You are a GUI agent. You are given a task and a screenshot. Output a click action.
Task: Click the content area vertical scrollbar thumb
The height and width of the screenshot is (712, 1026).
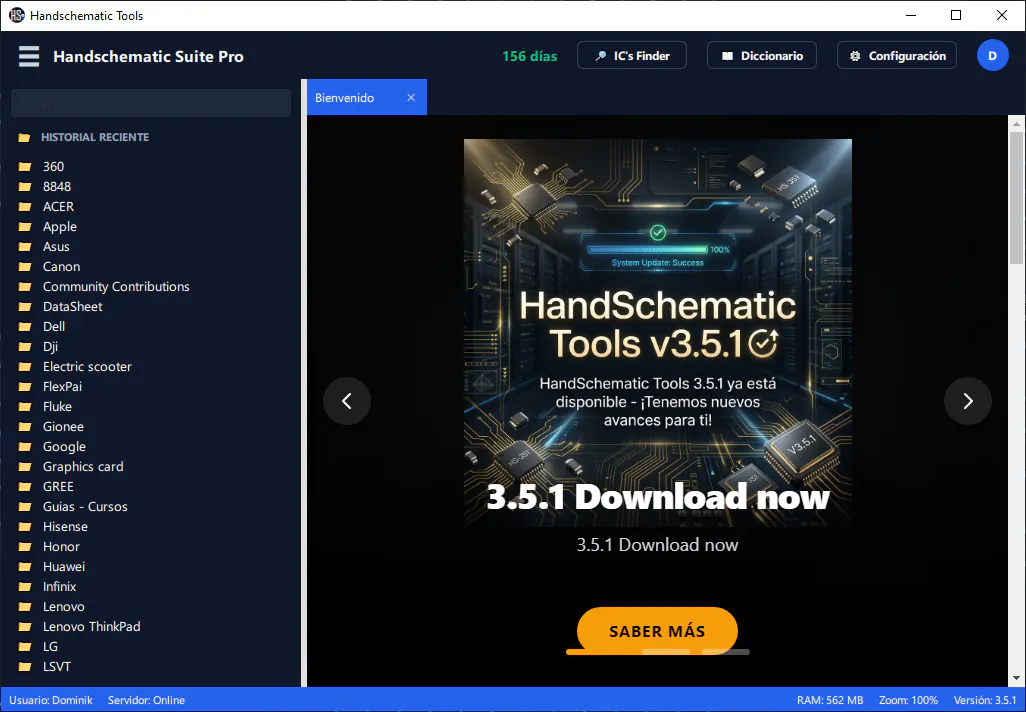pyautogui.click(x=1016, y=198)
